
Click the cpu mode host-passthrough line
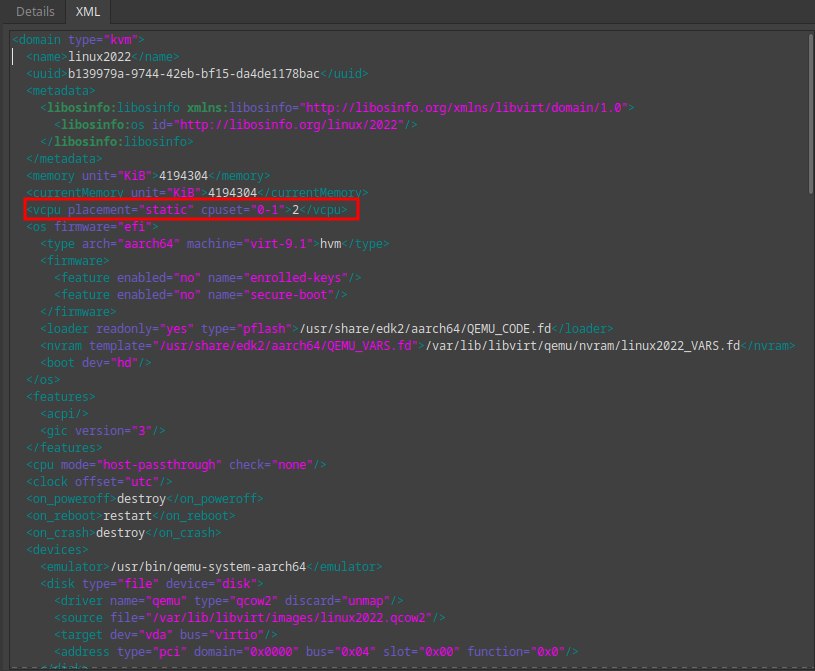pos(176,465)
